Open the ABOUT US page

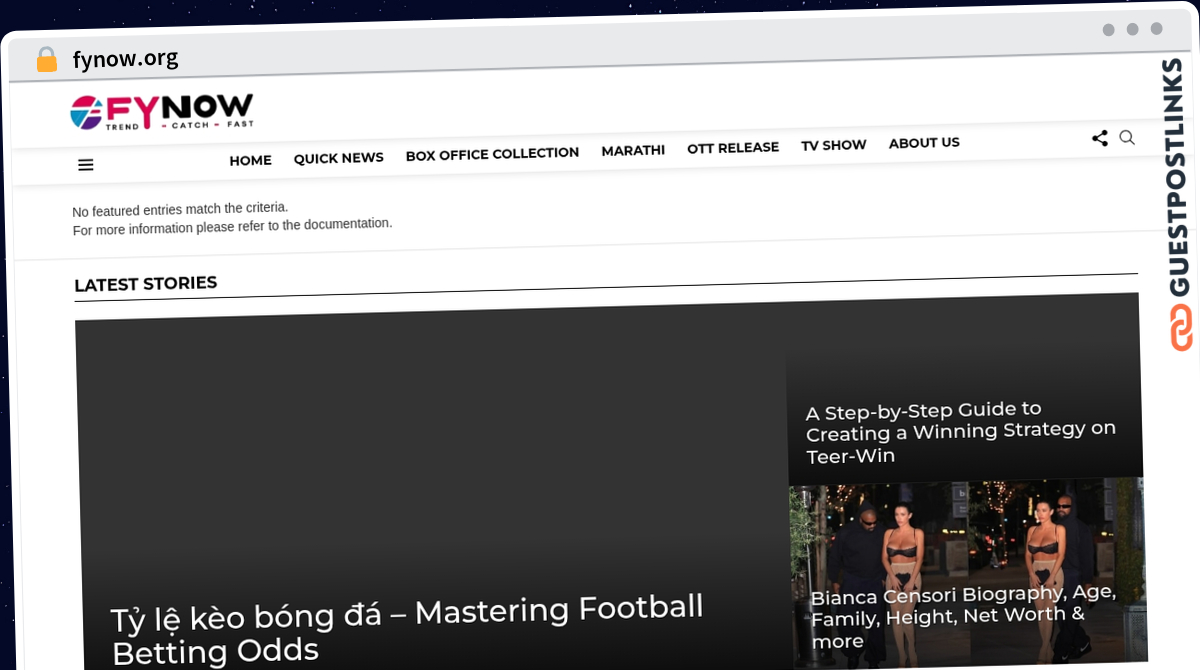[924, 143]
